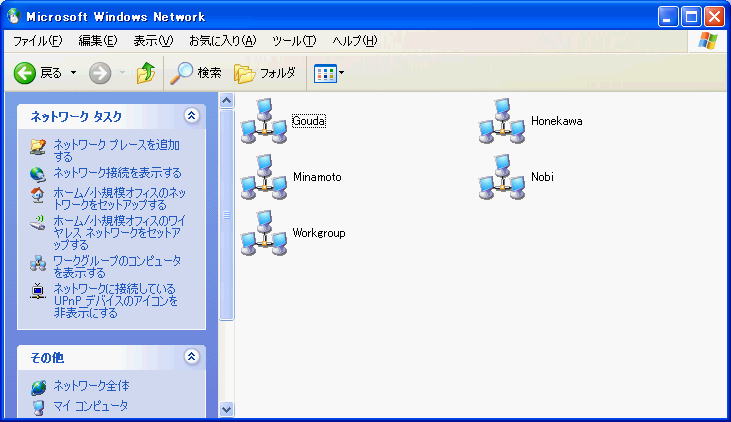Screen dimensions: 731x422
Task: Open the 表示(V) menu
Action: coord(153,41)
